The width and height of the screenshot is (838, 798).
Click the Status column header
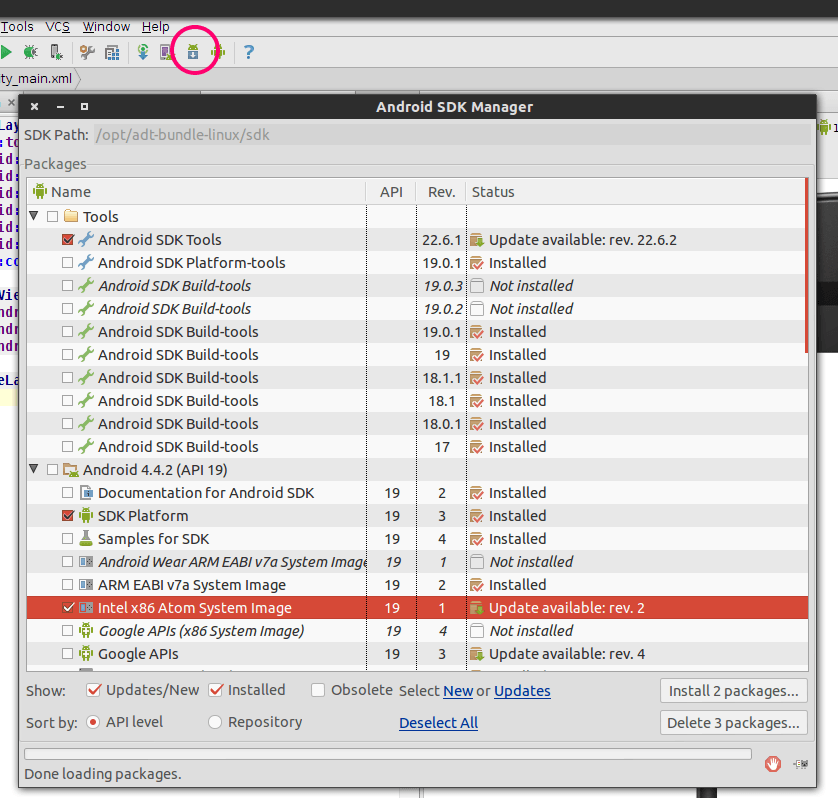tap(635, 192)
